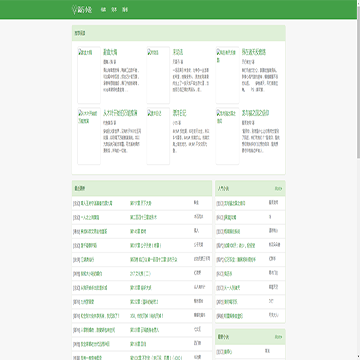Click the More link in the first category panel header

[278, 189]
